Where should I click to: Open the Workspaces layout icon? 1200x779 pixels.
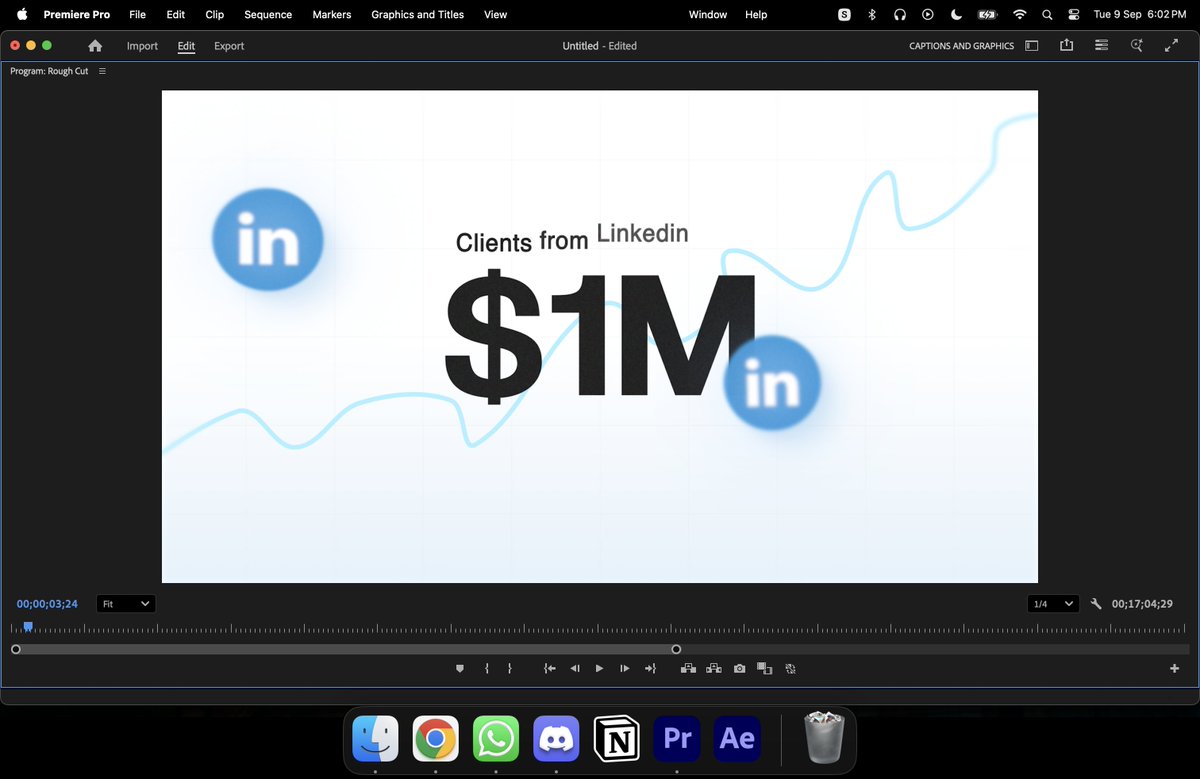pos(1032,46)
